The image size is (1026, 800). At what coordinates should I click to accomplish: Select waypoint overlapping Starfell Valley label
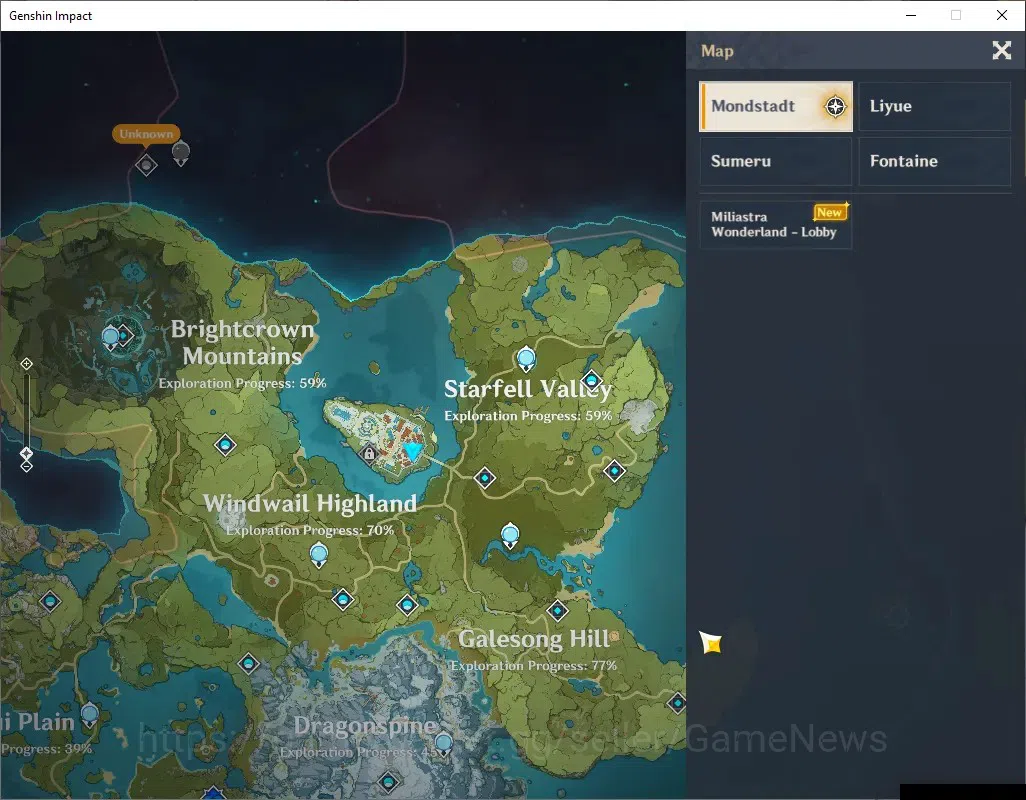coord(592,380)
